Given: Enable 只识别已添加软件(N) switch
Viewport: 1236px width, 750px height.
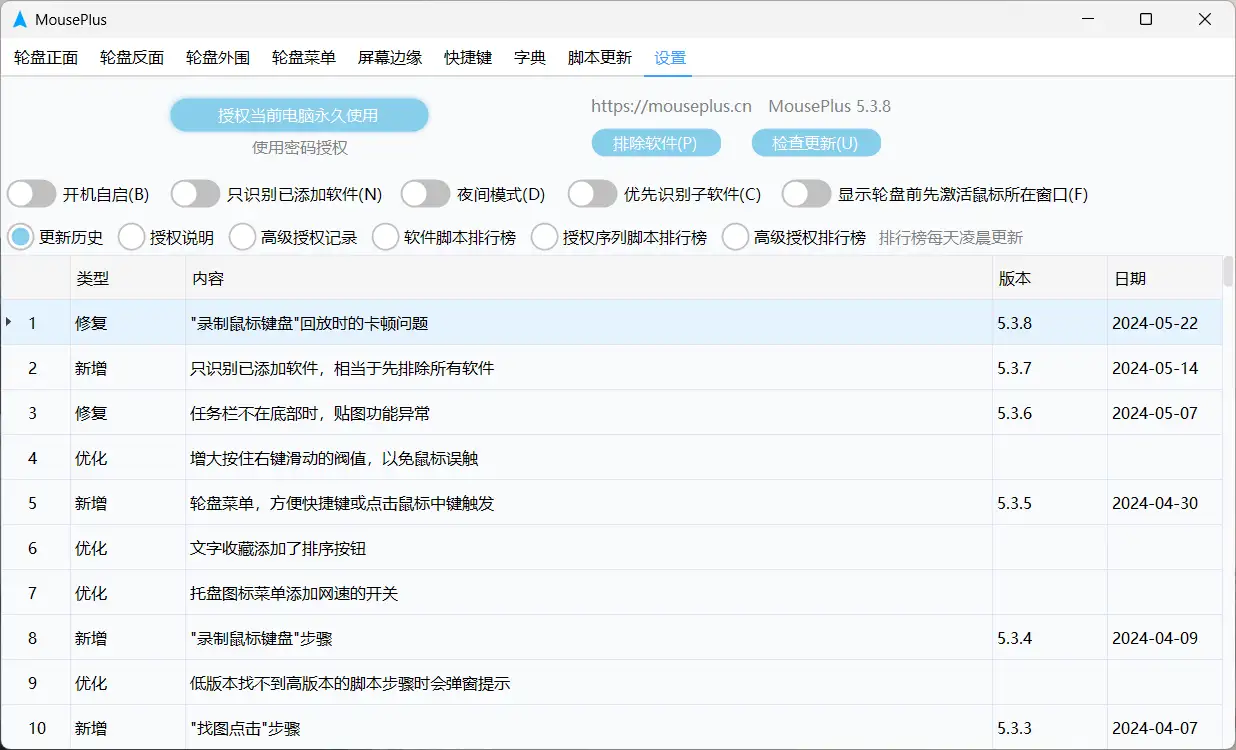Looking at the screenshot, I should click(195, 194).
